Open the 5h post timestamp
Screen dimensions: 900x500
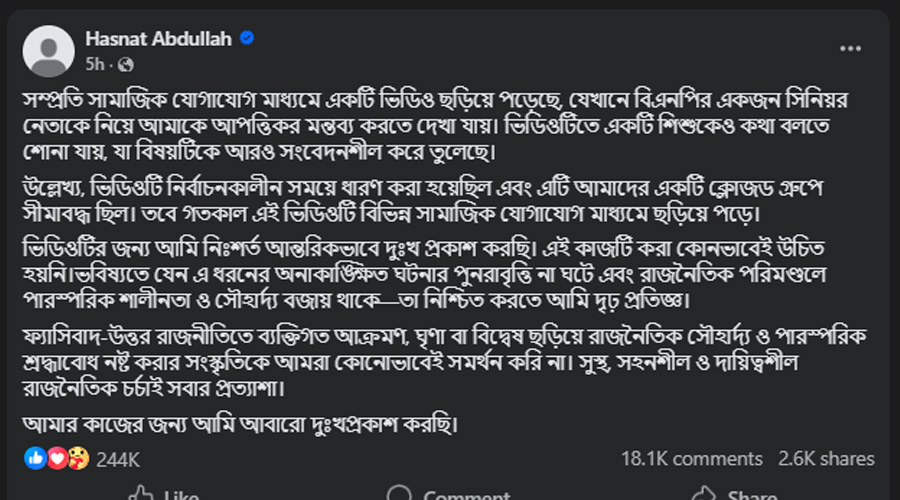(96, 65)
